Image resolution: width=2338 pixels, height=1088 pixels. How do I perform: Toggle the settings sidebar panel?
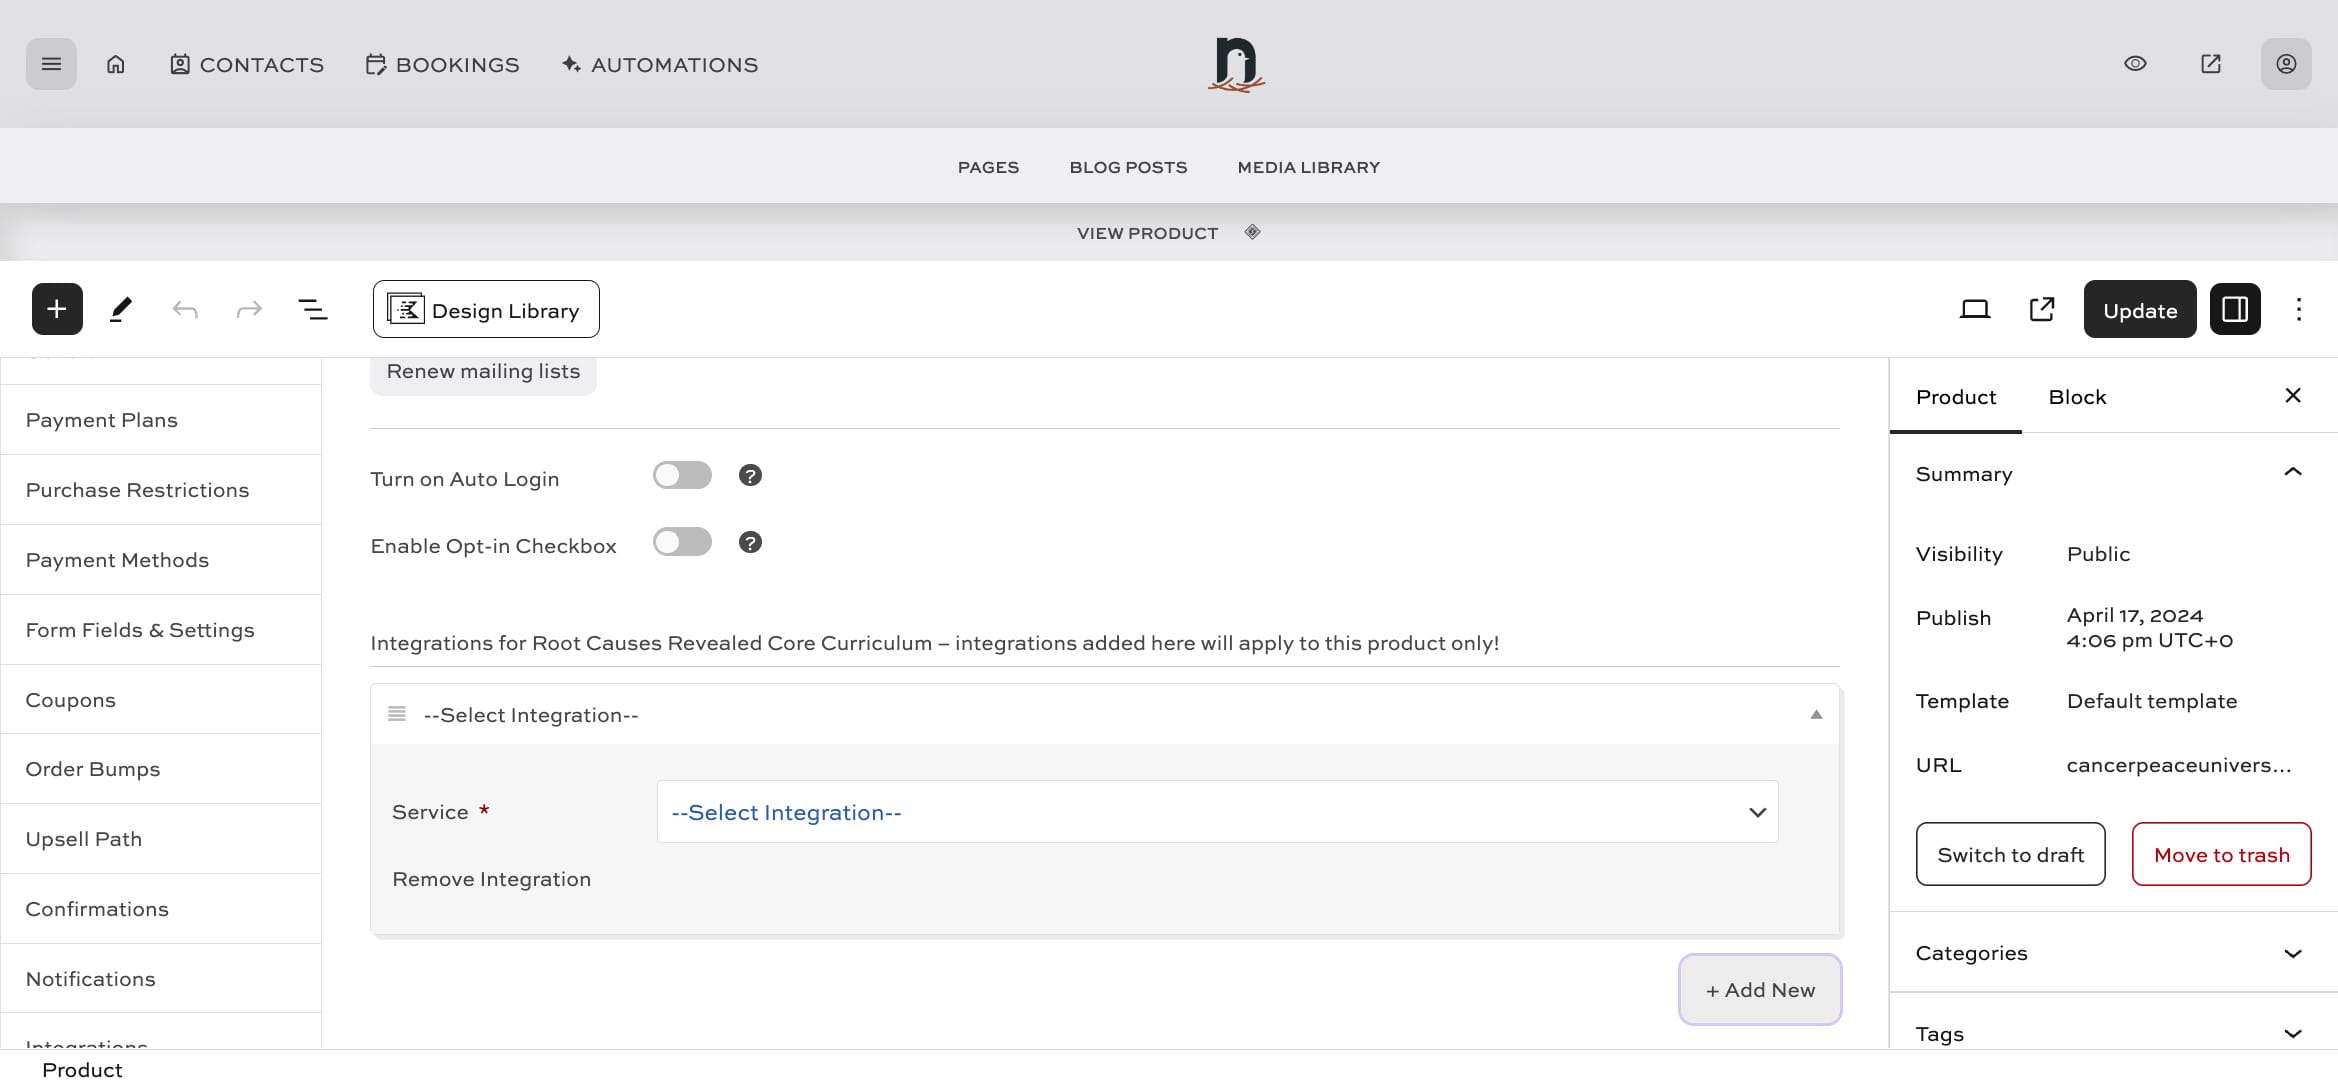[2234, 308]
